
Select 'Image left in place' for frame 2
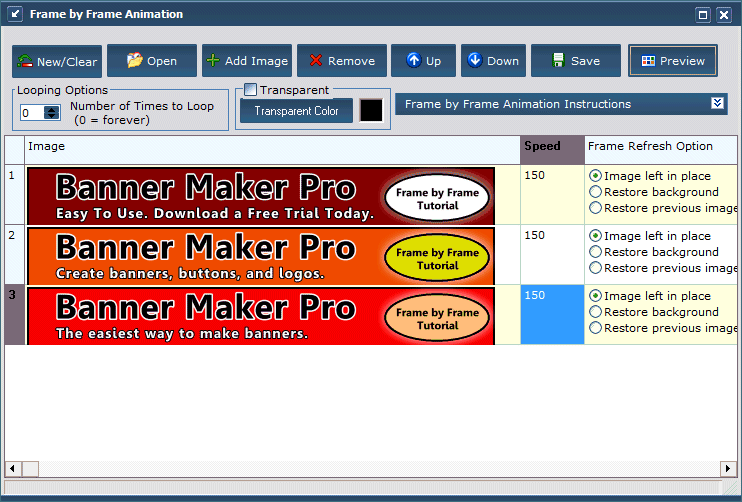595,236
